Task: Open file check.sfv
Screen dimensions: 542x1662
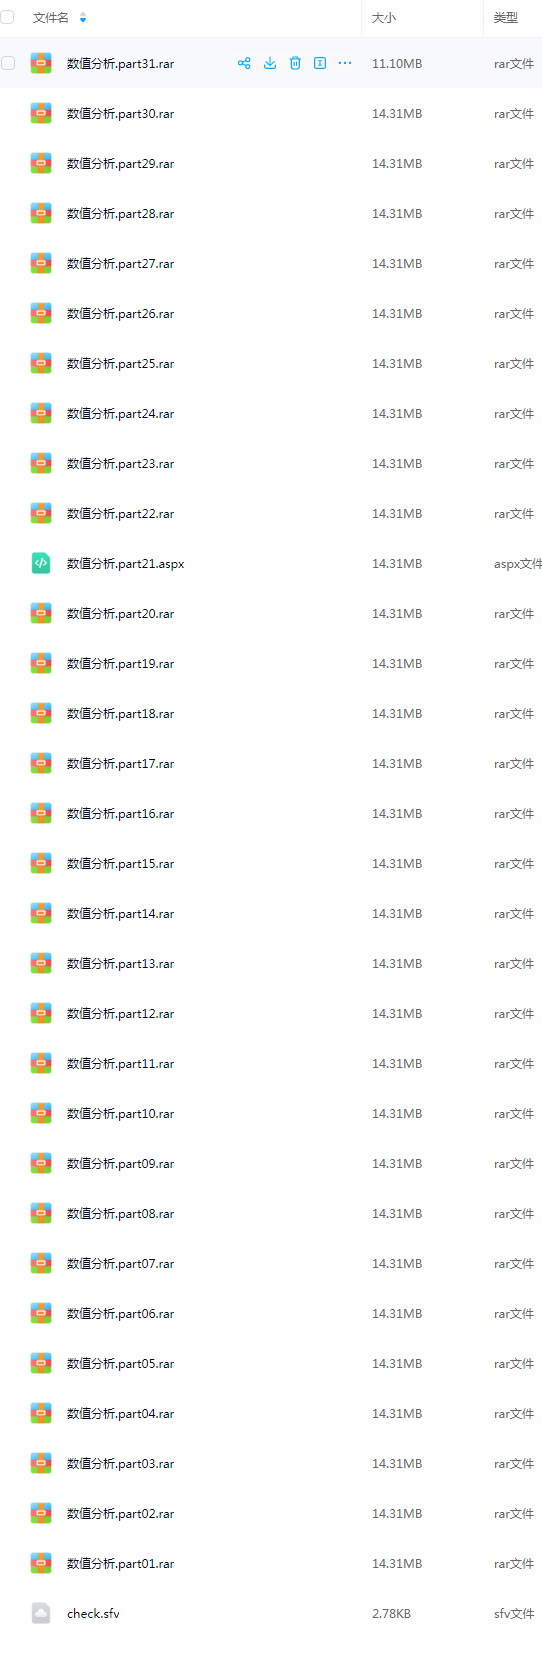Action: tap(93, 1614)
